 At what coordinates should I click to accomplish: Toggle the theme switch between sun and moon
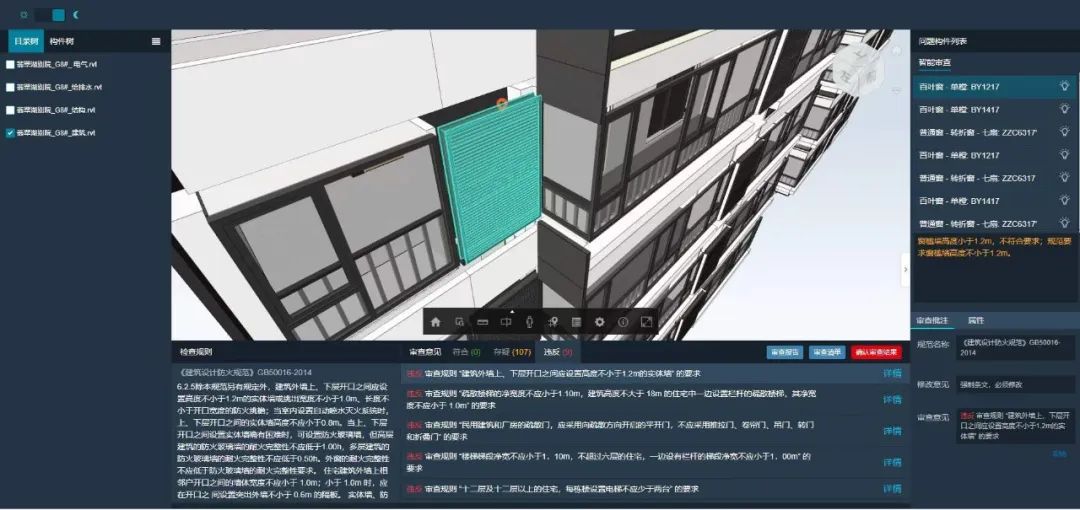point(50,14)
